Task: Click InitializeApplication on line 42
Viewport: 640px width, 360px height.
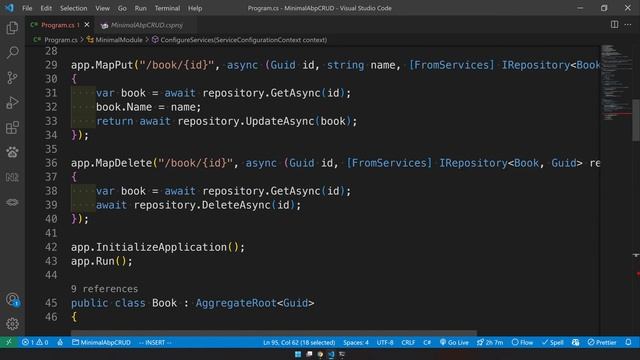Action: (161, 247)
